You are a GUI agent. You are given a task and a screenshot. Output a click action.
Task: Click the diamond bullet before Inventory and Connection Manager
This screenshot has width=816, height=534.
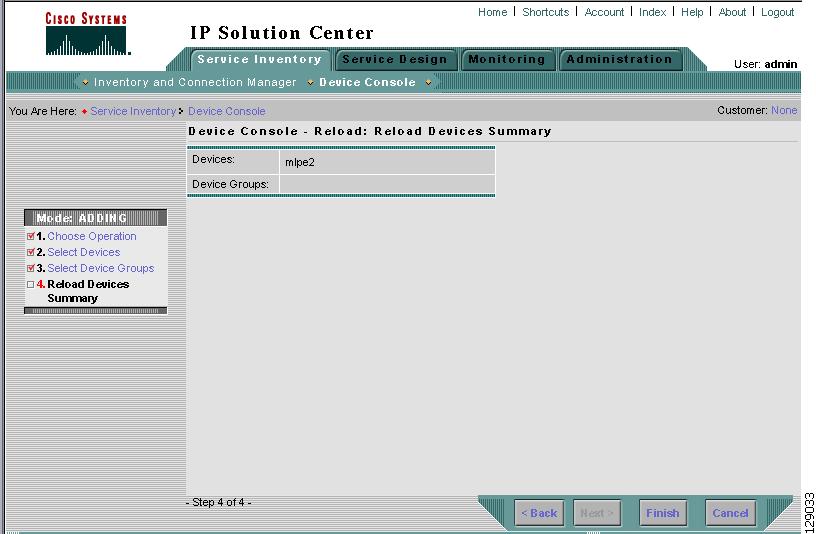85,82
